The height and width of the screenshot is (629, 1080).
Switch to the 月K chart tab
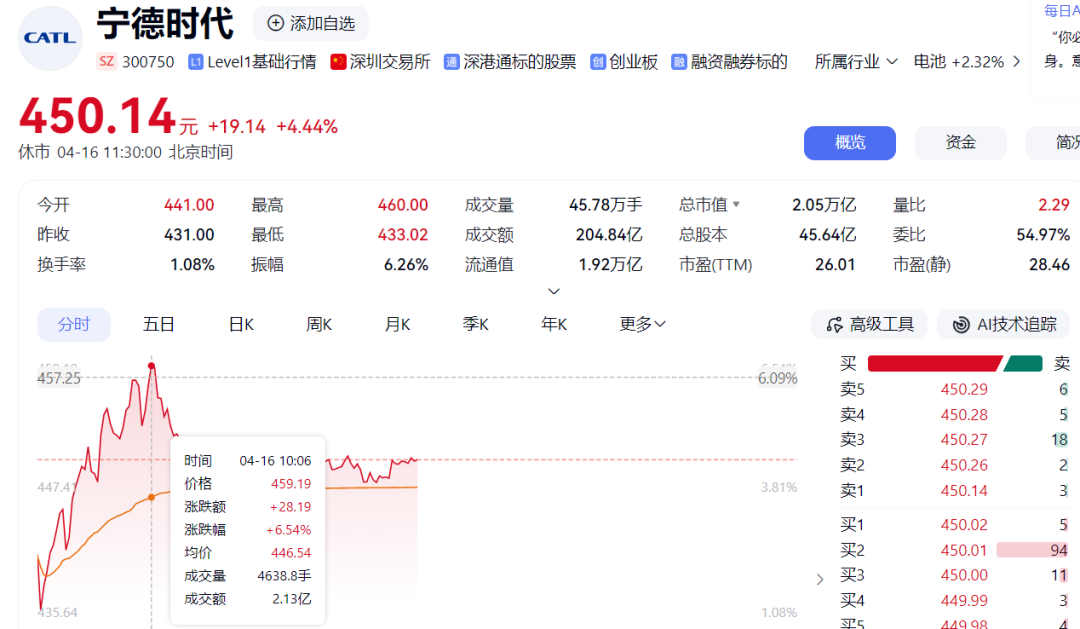[x=397, y=324]
